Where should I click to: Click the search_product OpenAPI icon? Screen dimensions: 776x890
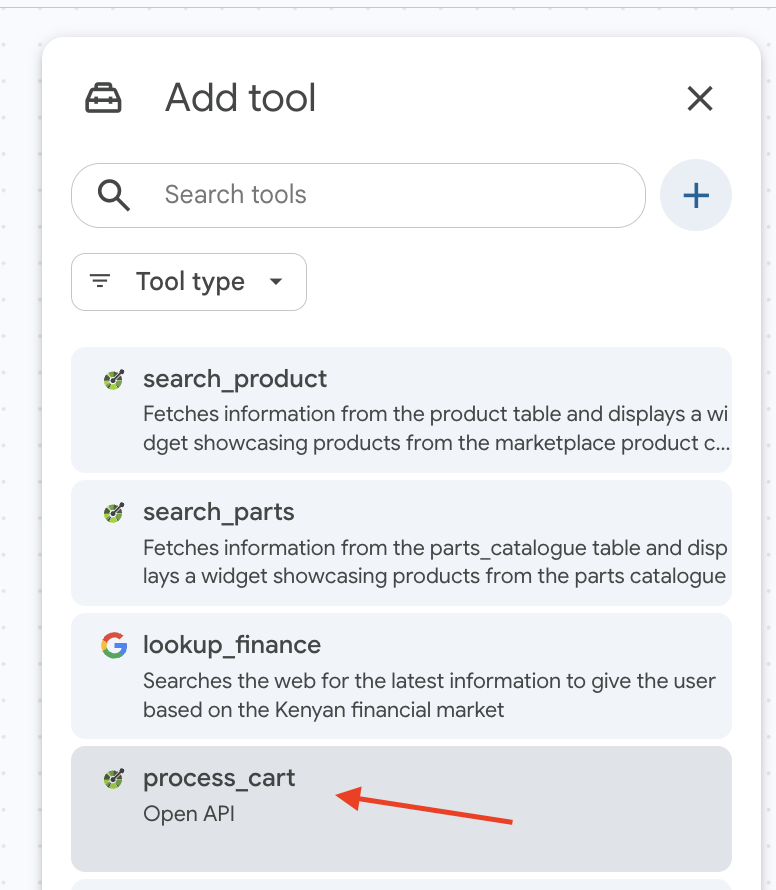click(114, 379)
